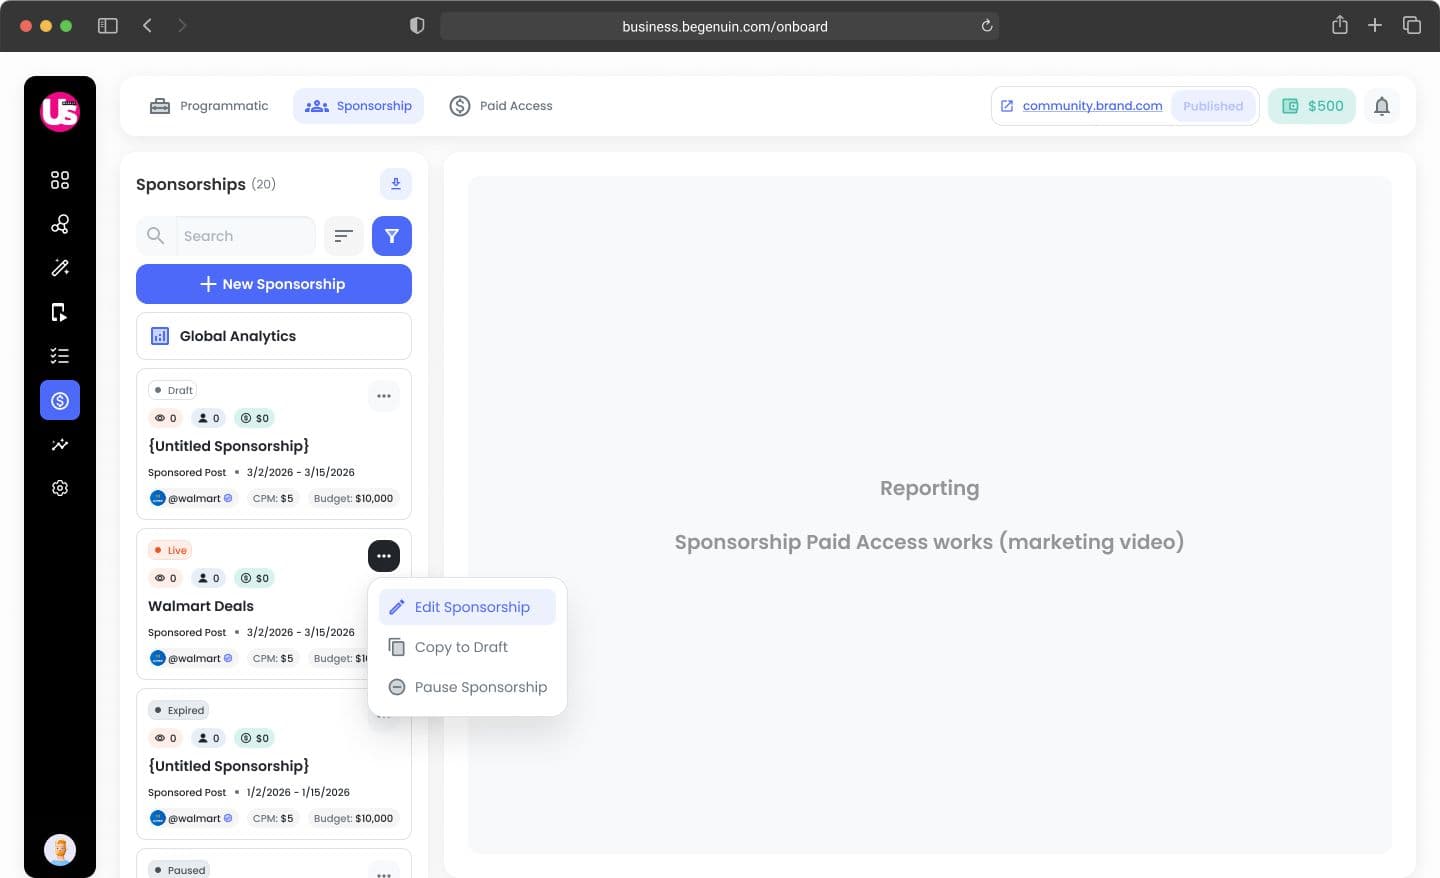This screenshot has width=1440, height=878.
Task: Click the New Sponsorship button
Action: coord(274,284)
